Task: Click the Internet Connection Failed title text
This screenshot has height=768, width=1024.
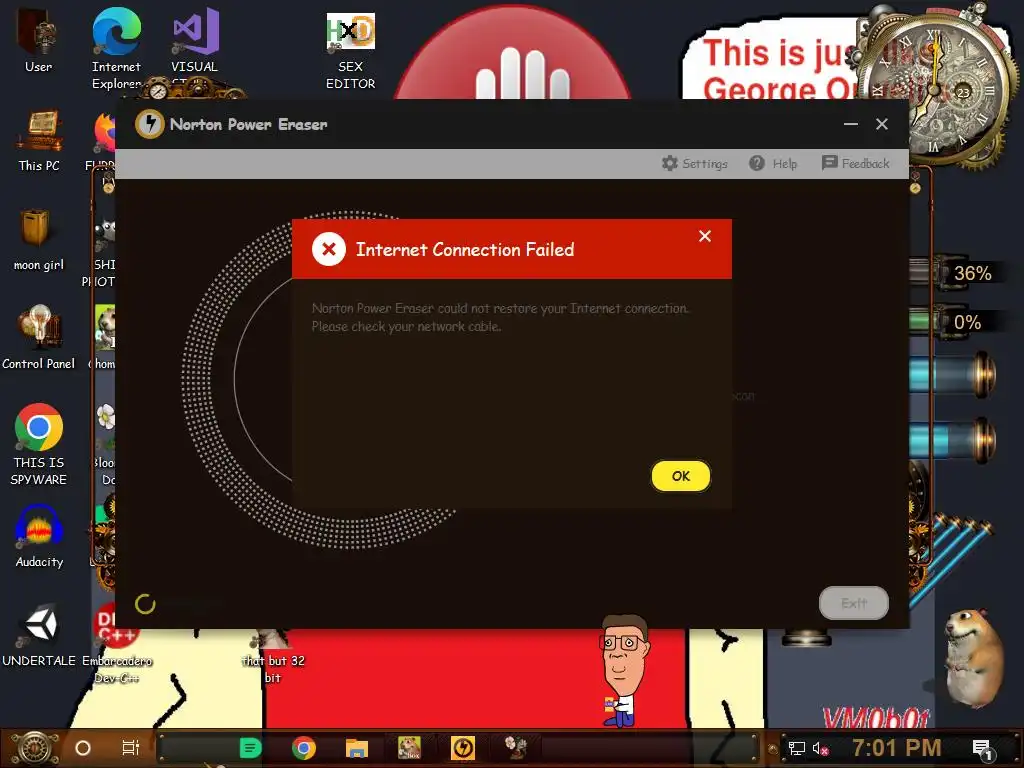Action: tap(465, 249)
